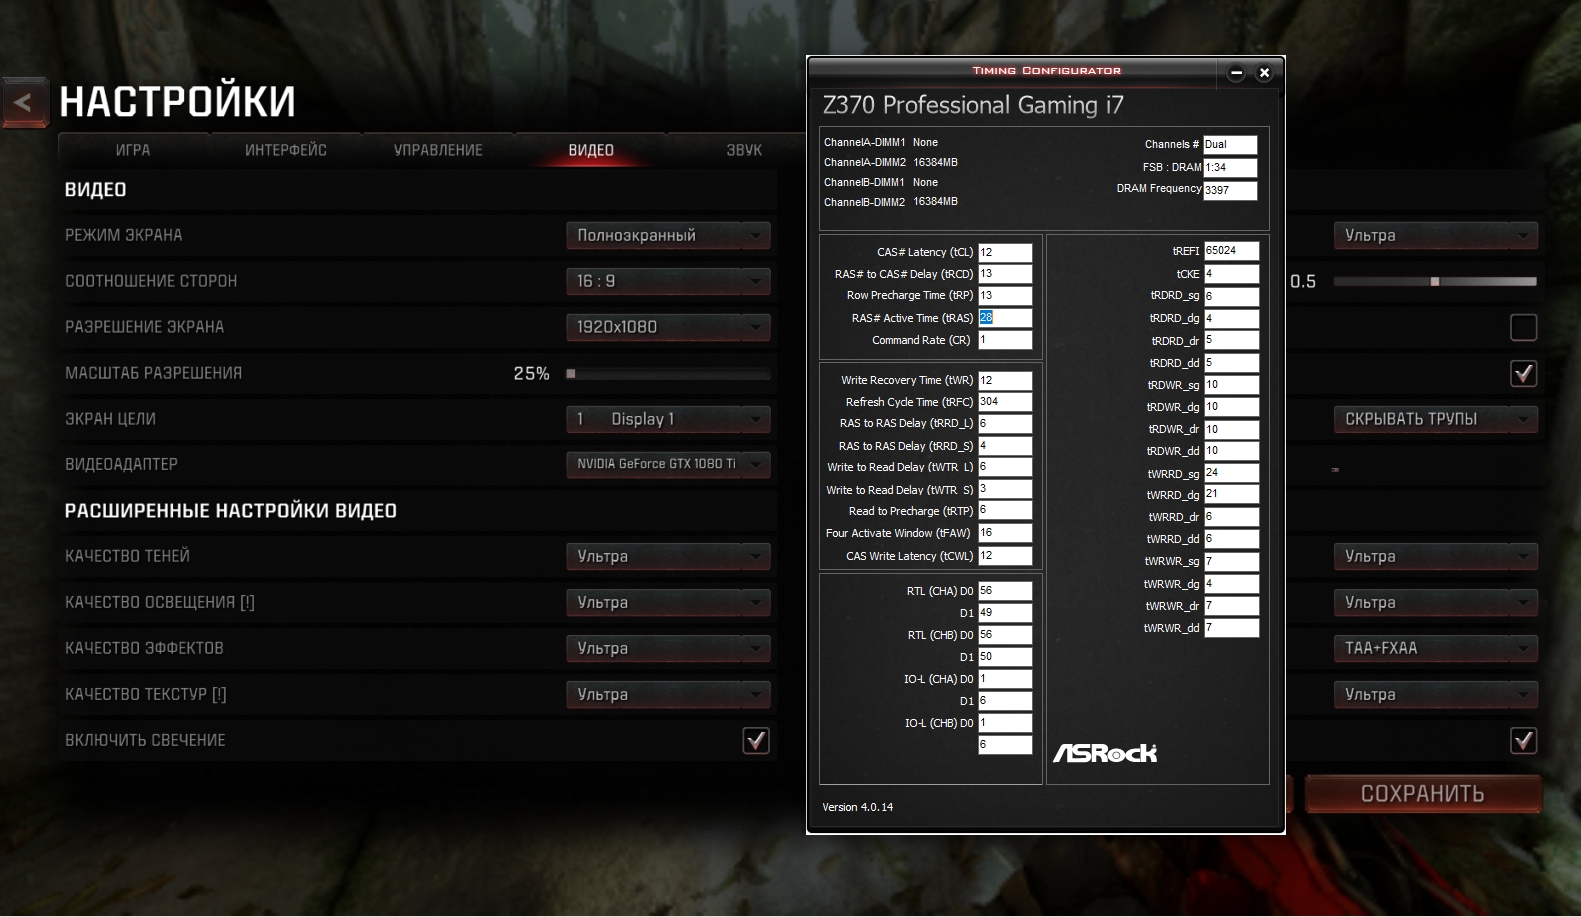Click the CAS Write Latency (tCWL) field

tap(1005, 556)
